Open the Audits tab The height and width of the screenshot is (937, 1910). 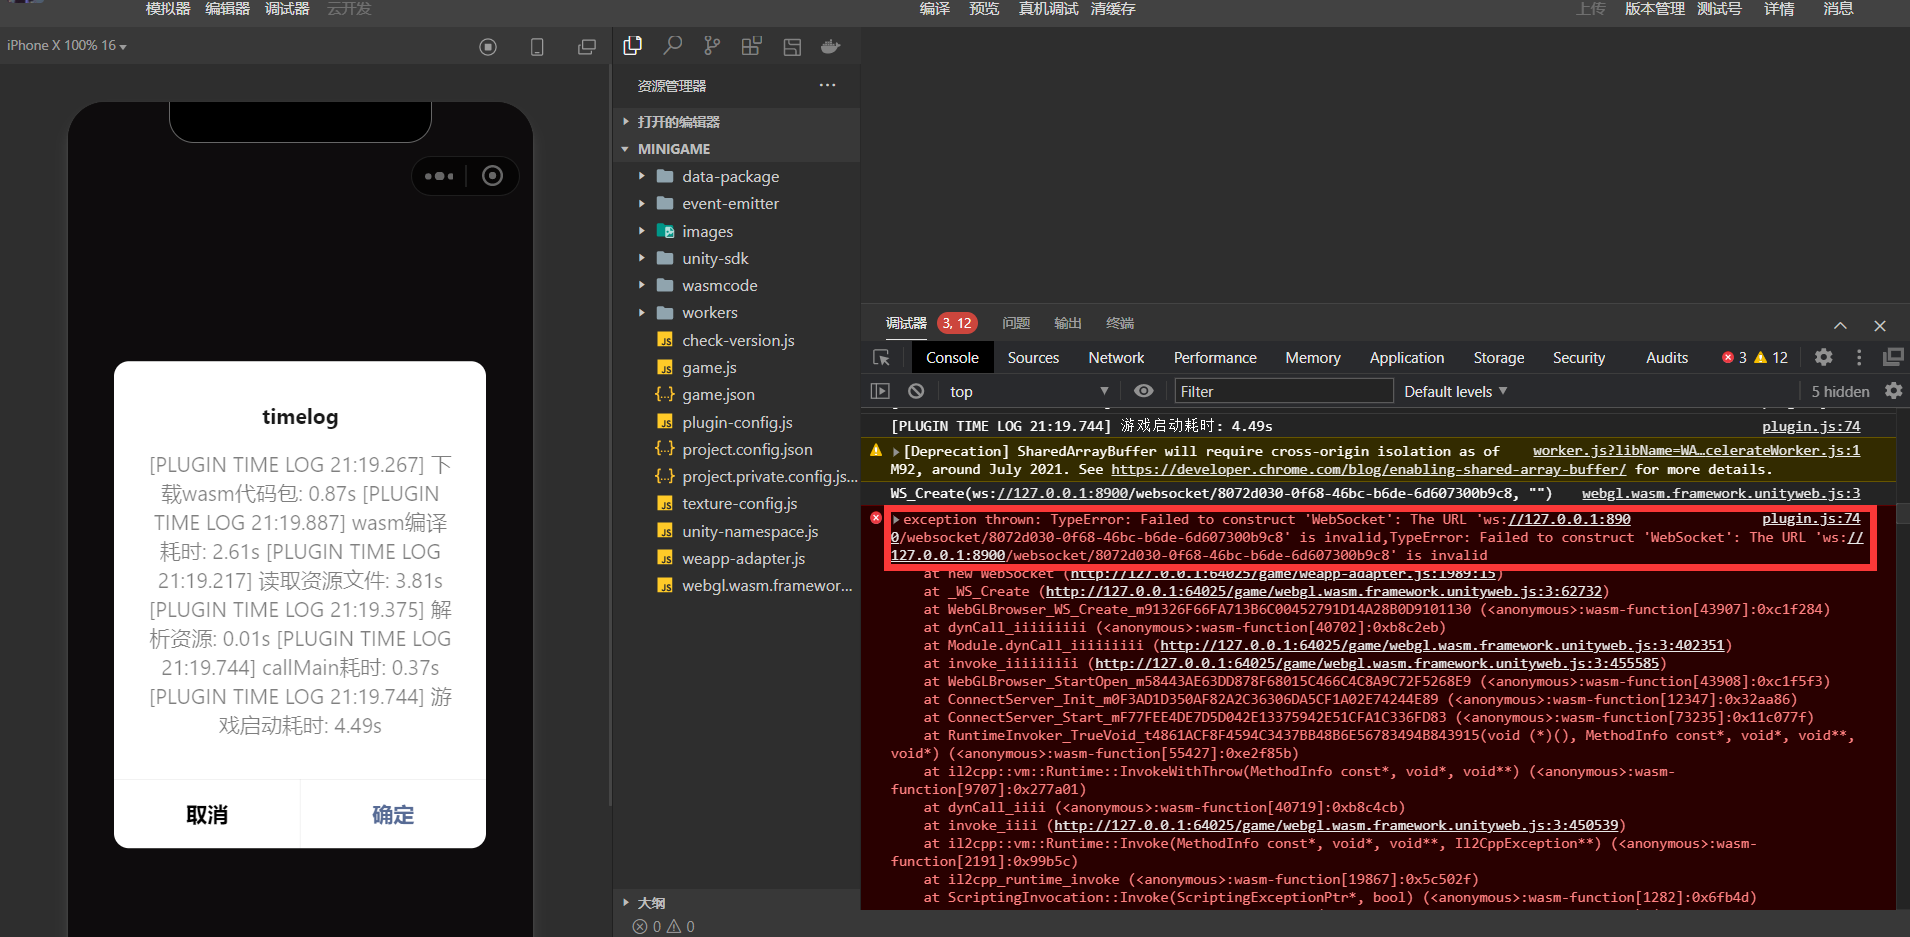1667,357
